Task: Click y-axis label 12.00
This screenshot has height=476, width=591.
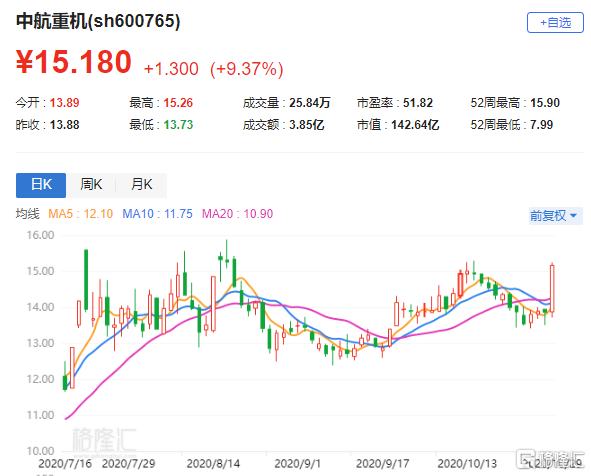Action: [40, 379]
